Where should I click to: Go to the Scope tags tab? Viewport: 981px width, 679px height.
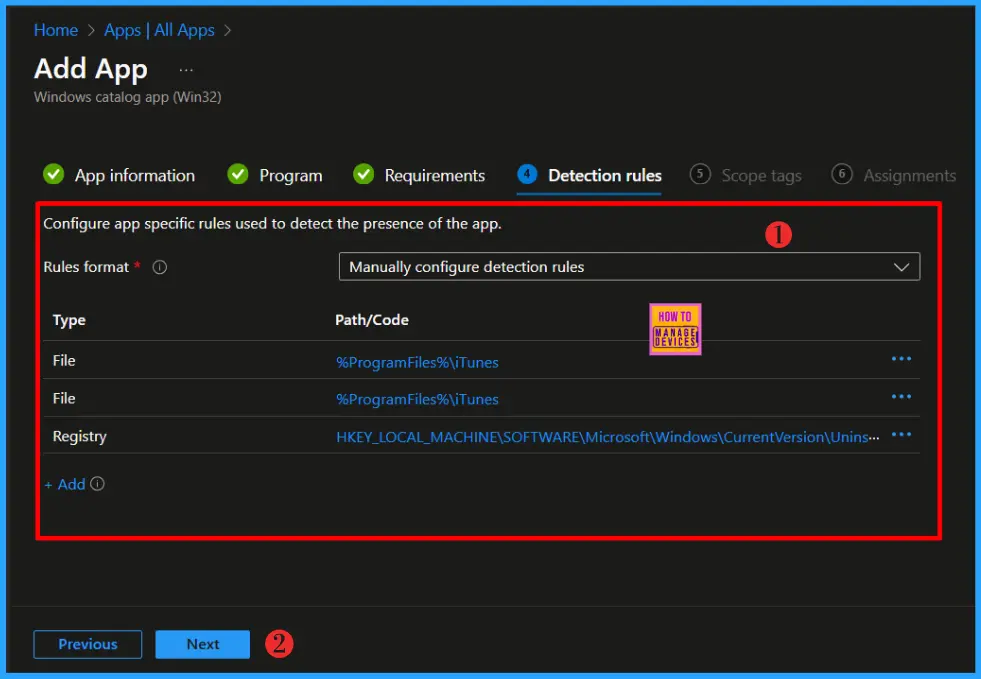coord(746,175)
